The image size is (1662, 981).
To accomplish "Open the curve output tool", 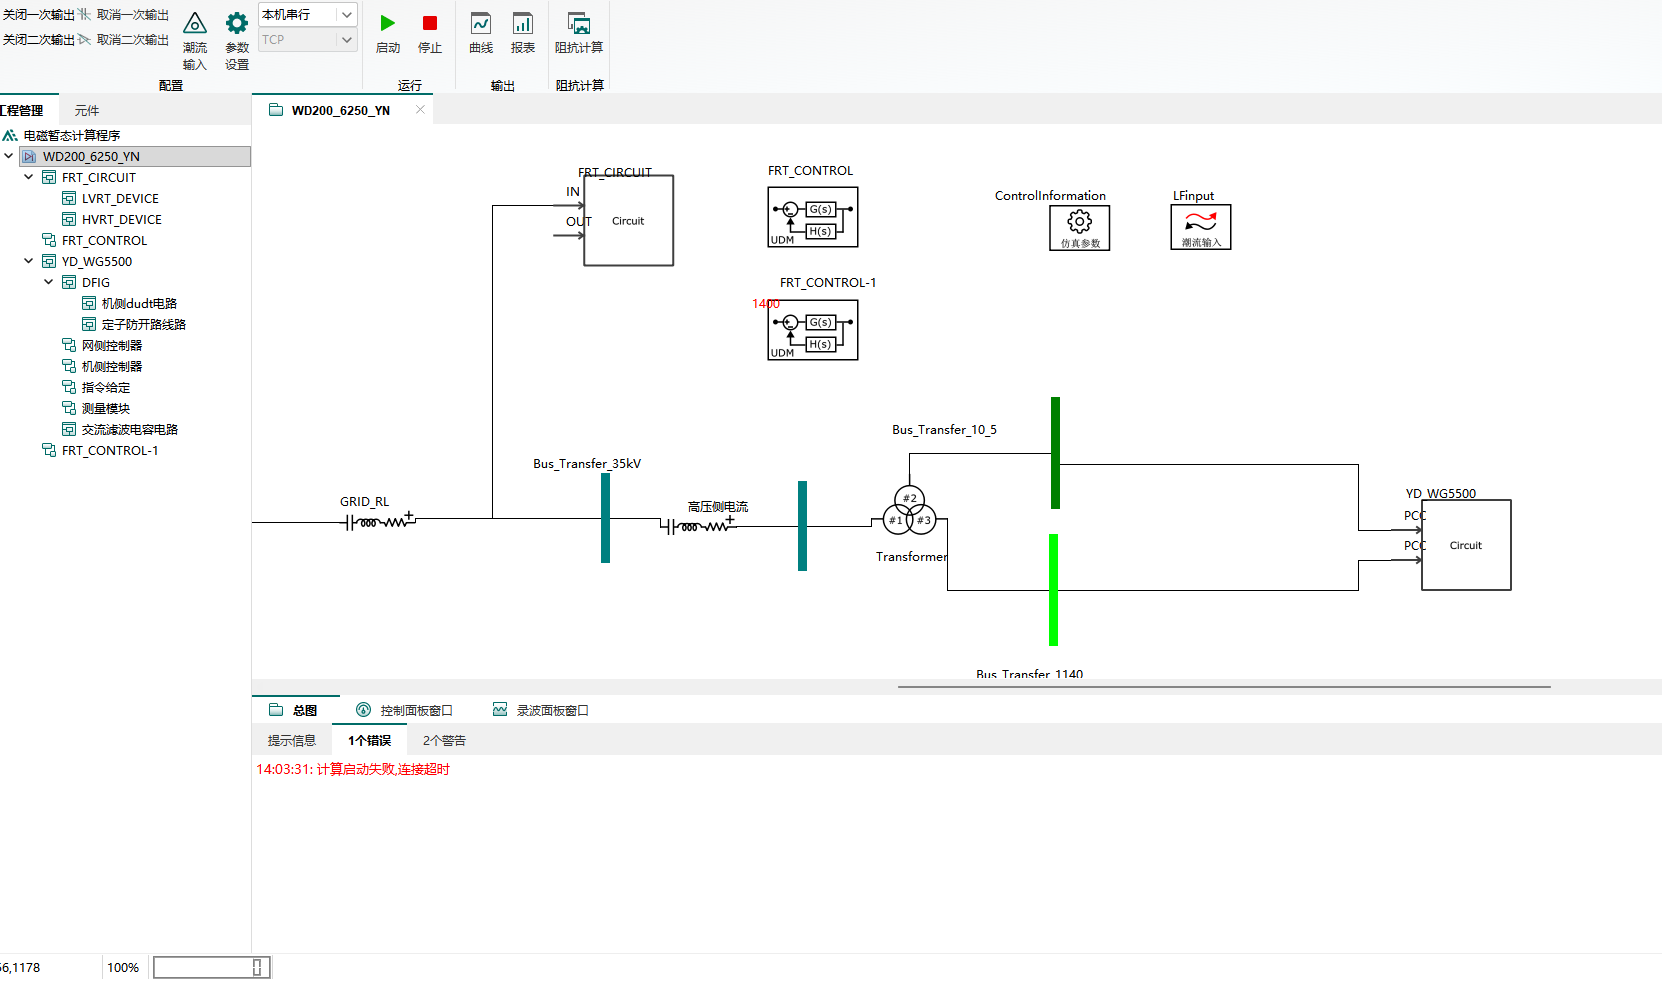I will tap(481, 32).
